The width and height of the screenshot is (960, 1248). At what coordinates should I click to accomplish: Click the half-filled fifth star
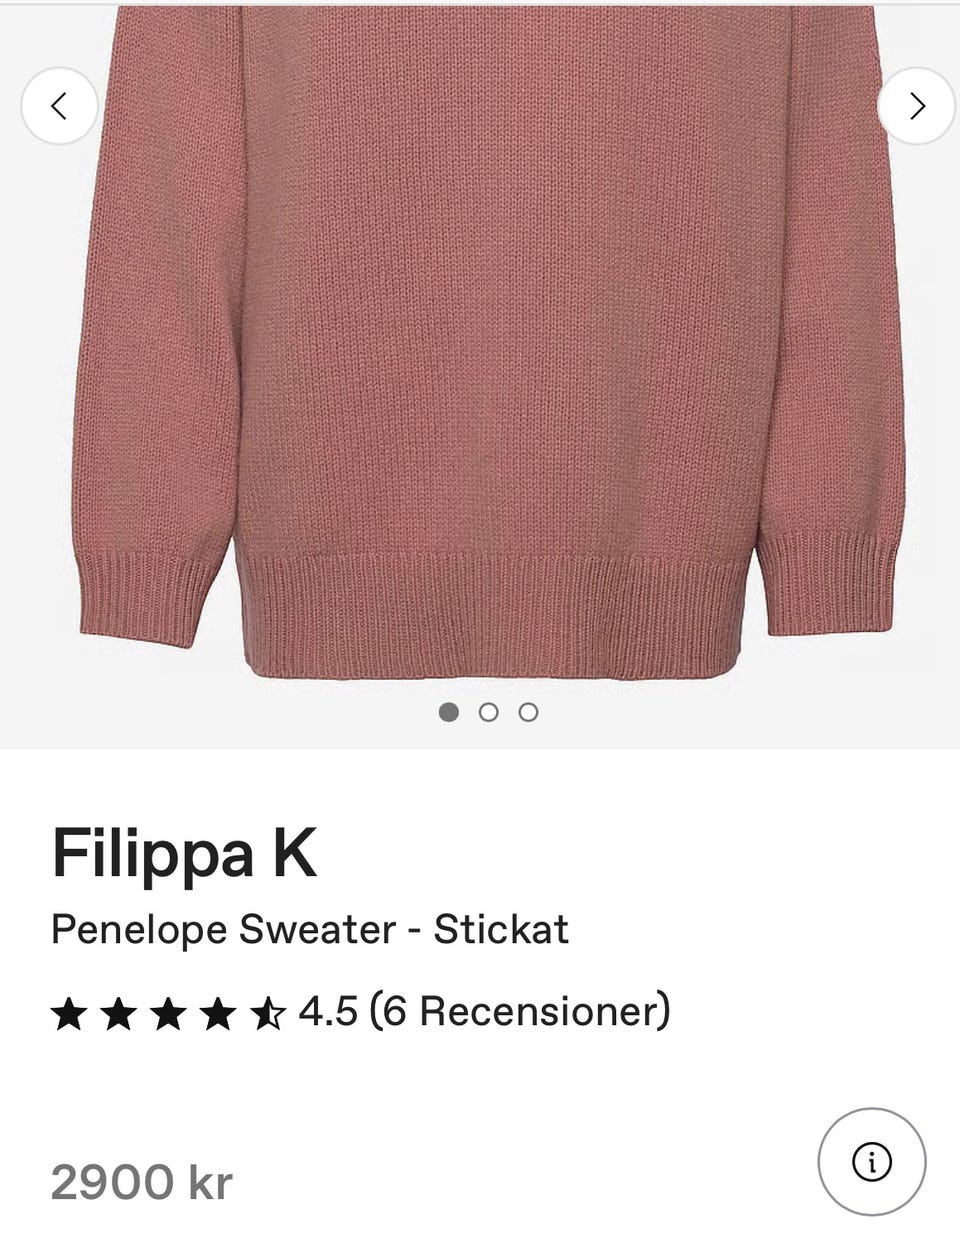tap(266, 1014)
